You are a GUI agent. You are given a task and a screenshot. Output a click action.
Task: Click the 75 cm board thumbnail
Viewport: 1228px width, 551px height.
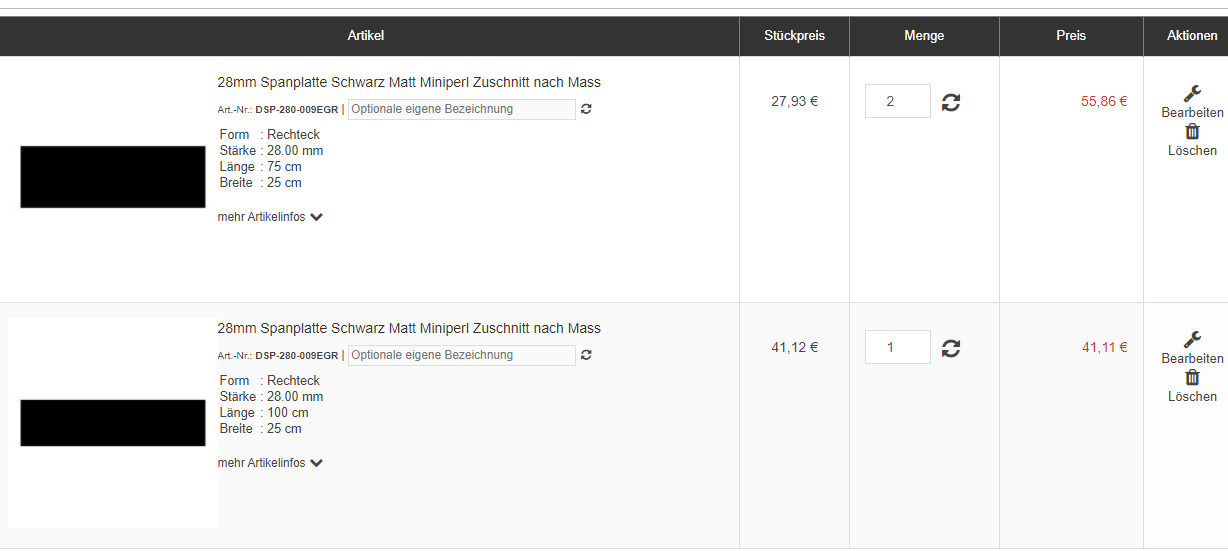point(112,177)
